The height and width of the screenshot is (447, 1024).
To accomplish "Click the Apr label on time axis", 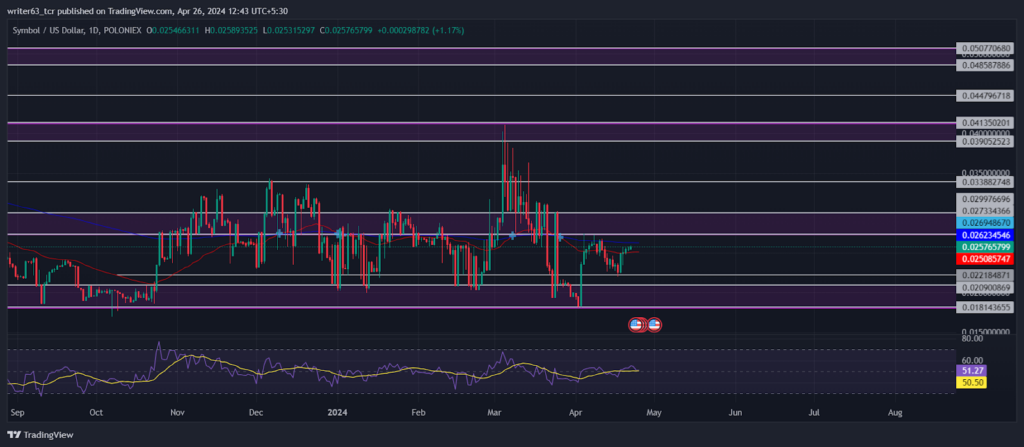I will pyautogui.click(x=575, y=413).
